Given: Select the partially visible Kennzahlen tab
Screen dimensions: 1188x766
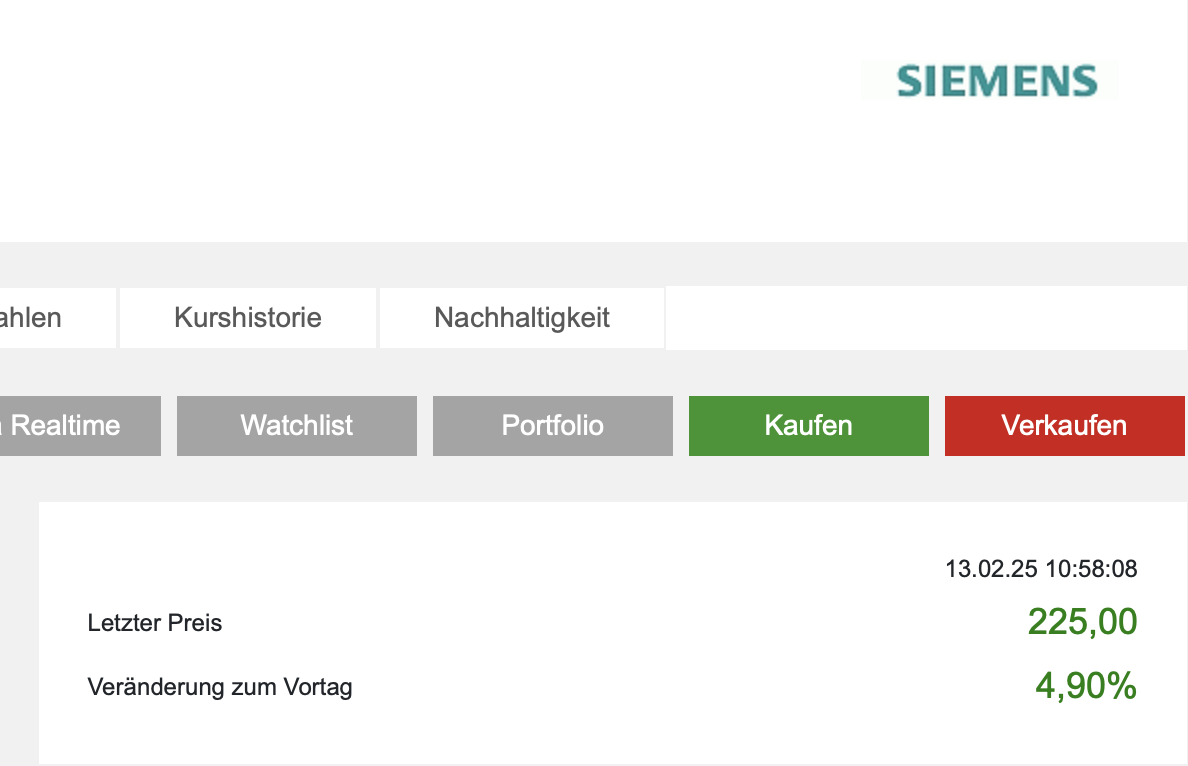Looking at the screenshot, I should [x=35, y=318].
